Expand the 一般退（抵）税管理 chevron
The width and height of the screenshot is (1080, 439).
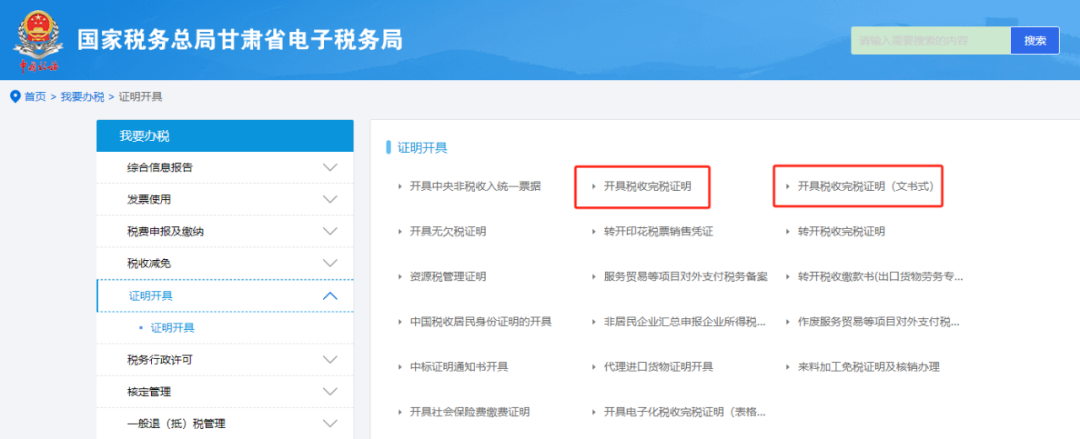click(330, 424)
